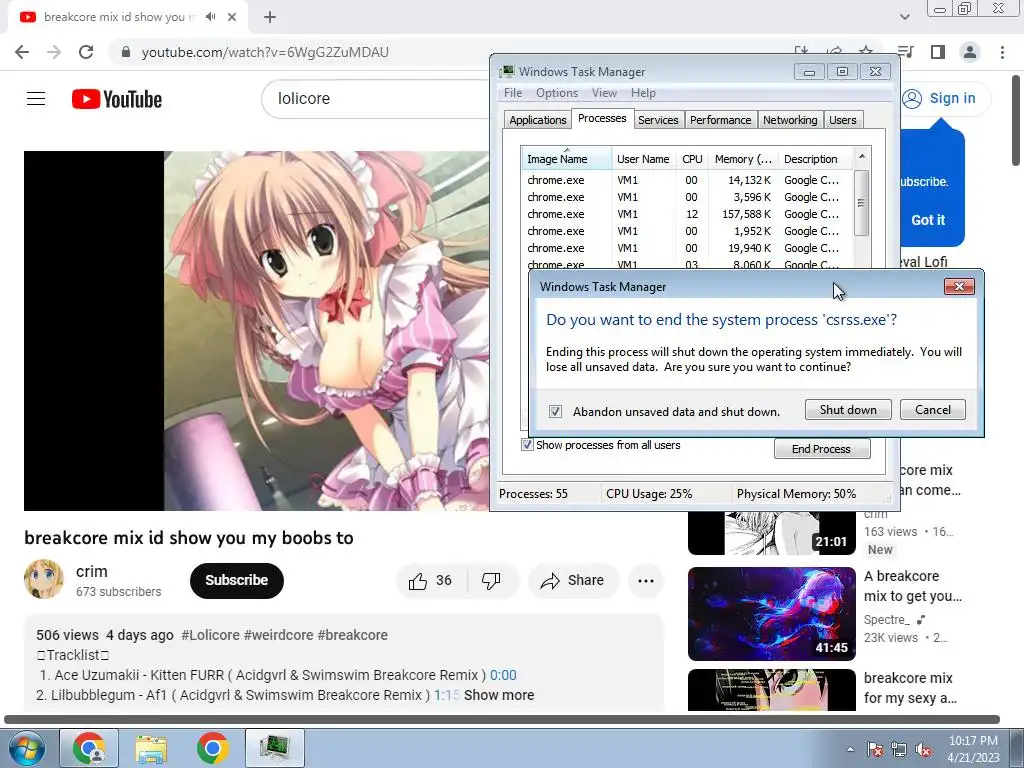Click End Process button
The image size is (1024, 768).
822,449
